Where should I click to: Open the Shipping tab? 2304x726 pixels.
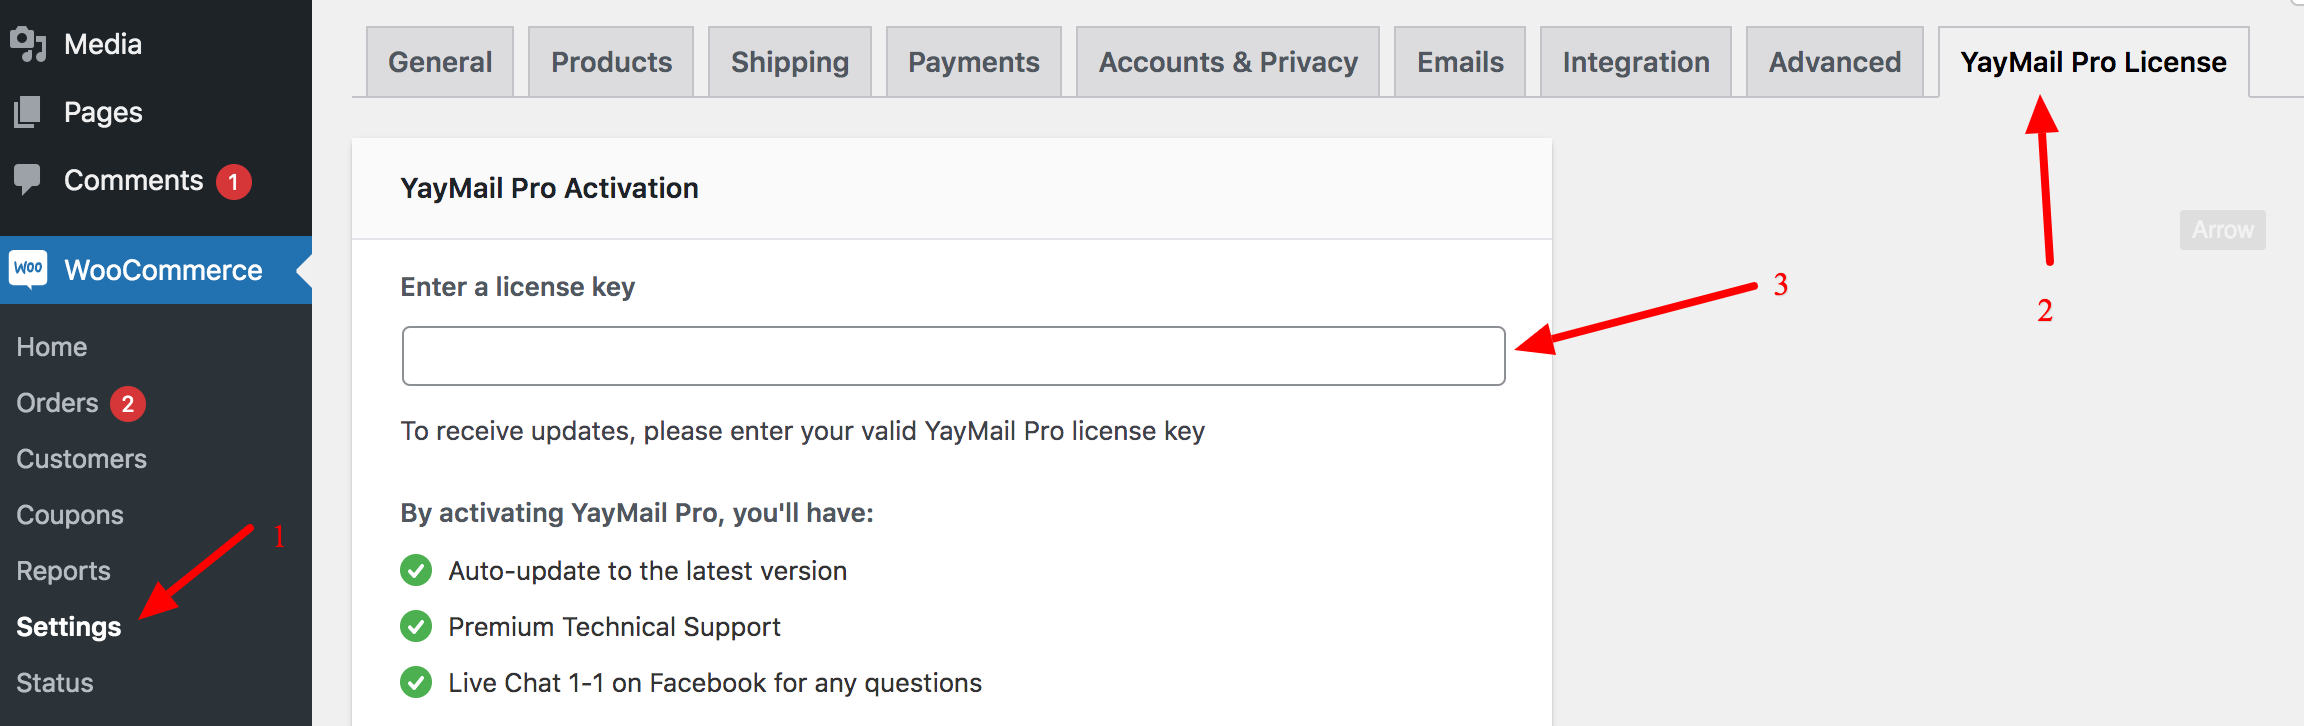pyautogui.click(x=790, y=62)
